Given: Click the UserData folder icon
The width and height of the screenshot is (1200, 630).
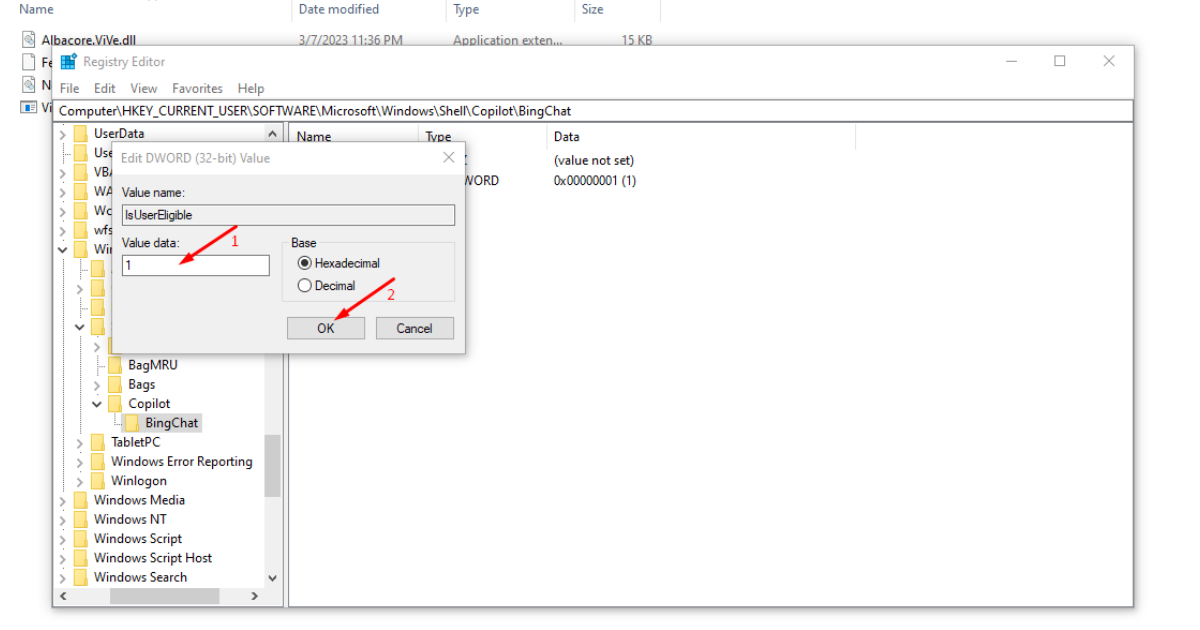Looking at the screenshot, I should pyautogui.click(x=80, y=133).
